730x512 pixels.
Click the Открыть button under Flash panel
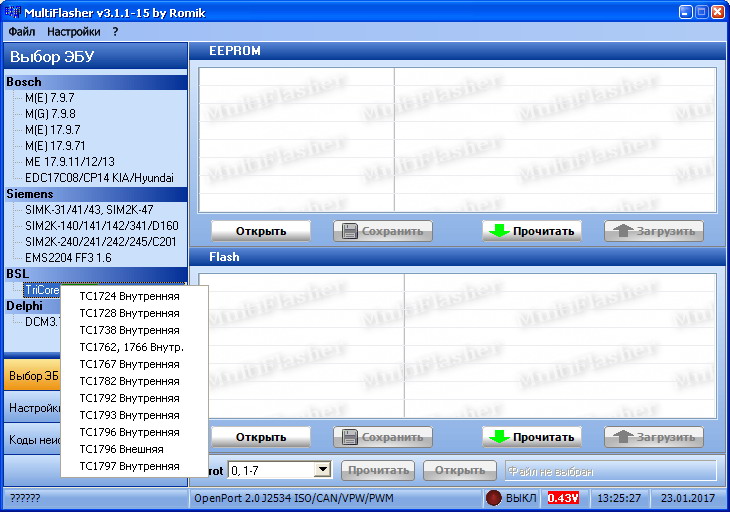(x=260, y=437)
